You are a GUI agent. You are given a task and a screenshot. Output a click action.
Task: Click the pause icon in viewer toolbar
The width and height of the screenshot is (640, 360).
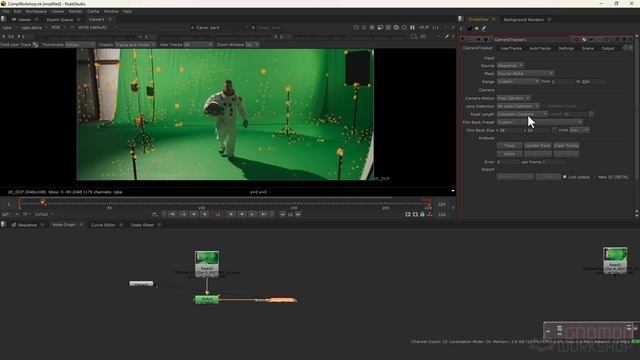412,27
